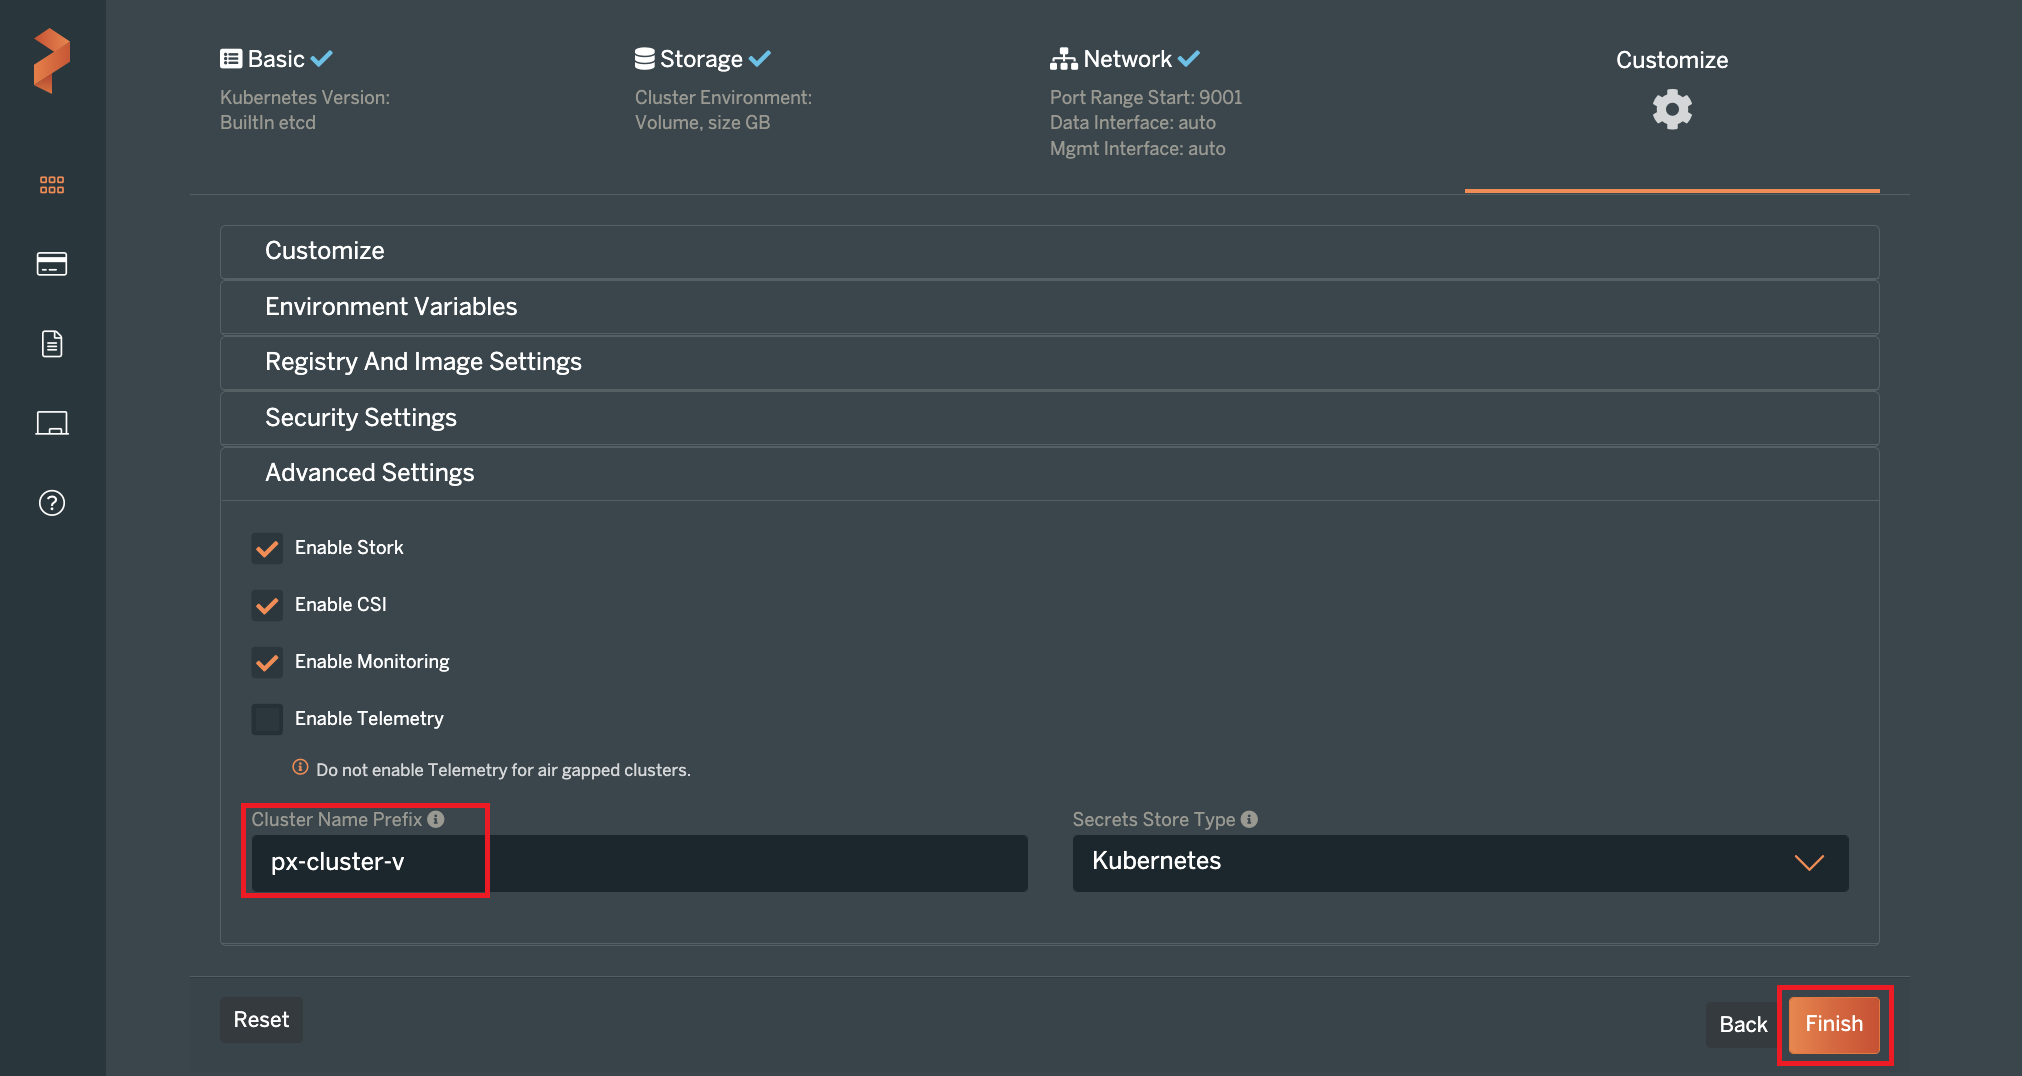Open the document icon in sidebar
Screen dimensions: 2022x1076
coord(52,344)
